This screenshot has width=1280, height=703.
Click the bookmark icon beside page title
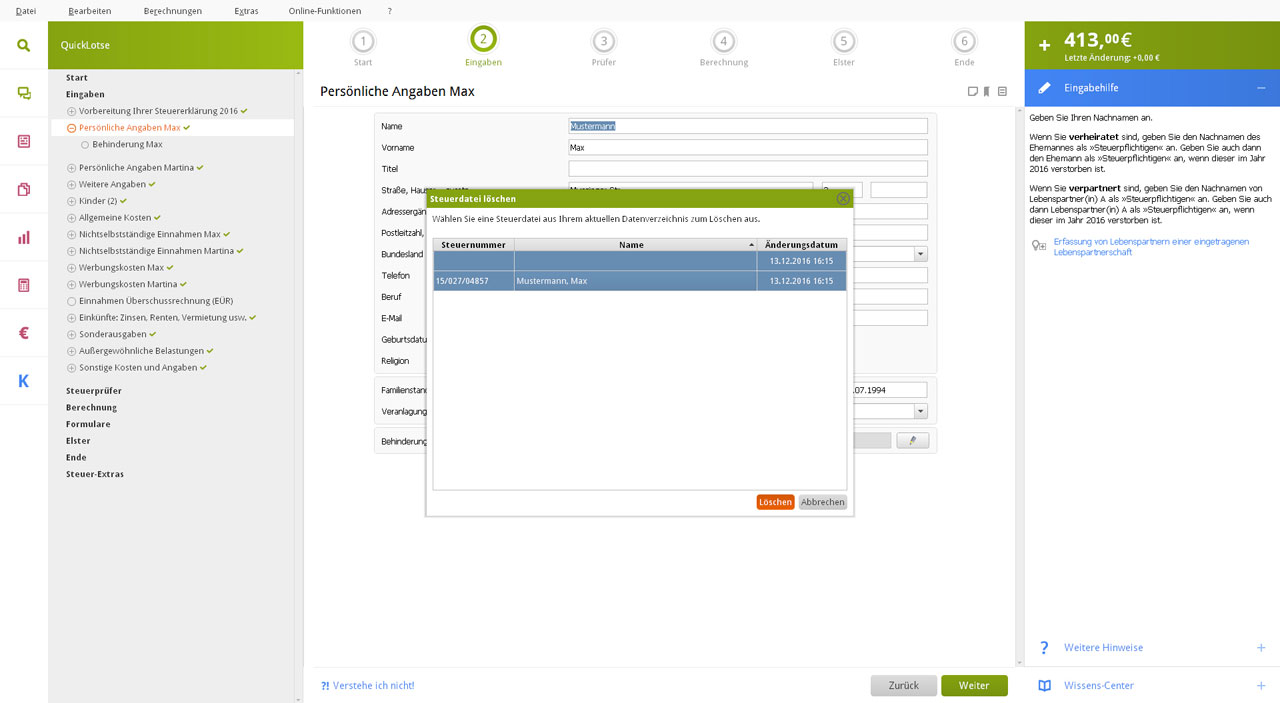986,92
